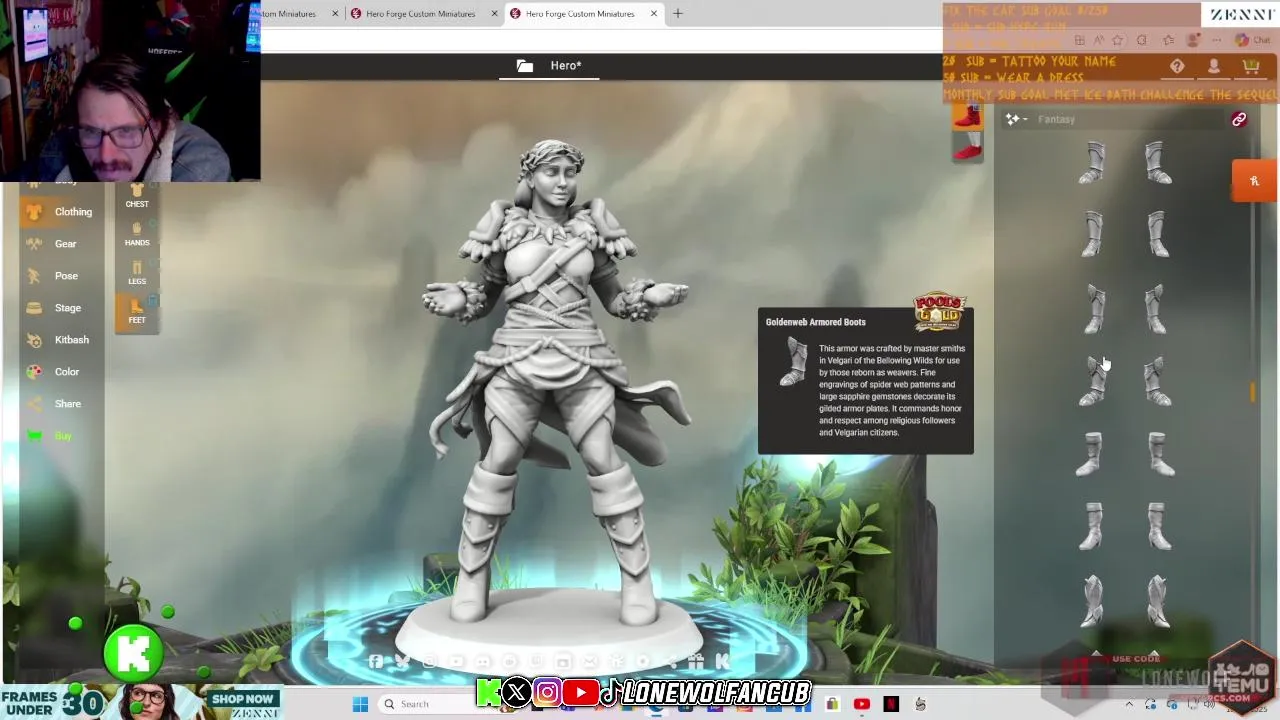Viewport: 1280px width, 720px height.
Task: Click the orange scrollbar handle of boots list
Action: pos(1252,393)
